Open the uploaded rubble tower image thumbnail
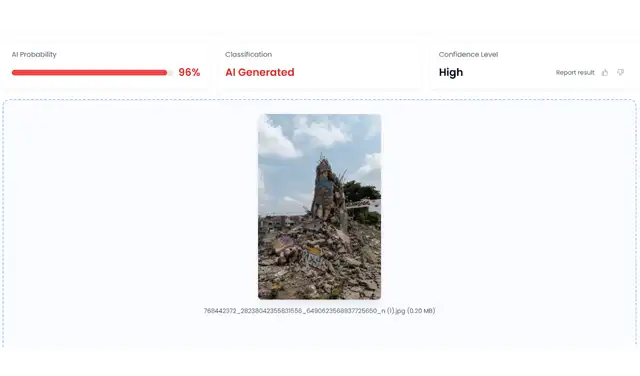The image size is (640, 376). [320, 207]
